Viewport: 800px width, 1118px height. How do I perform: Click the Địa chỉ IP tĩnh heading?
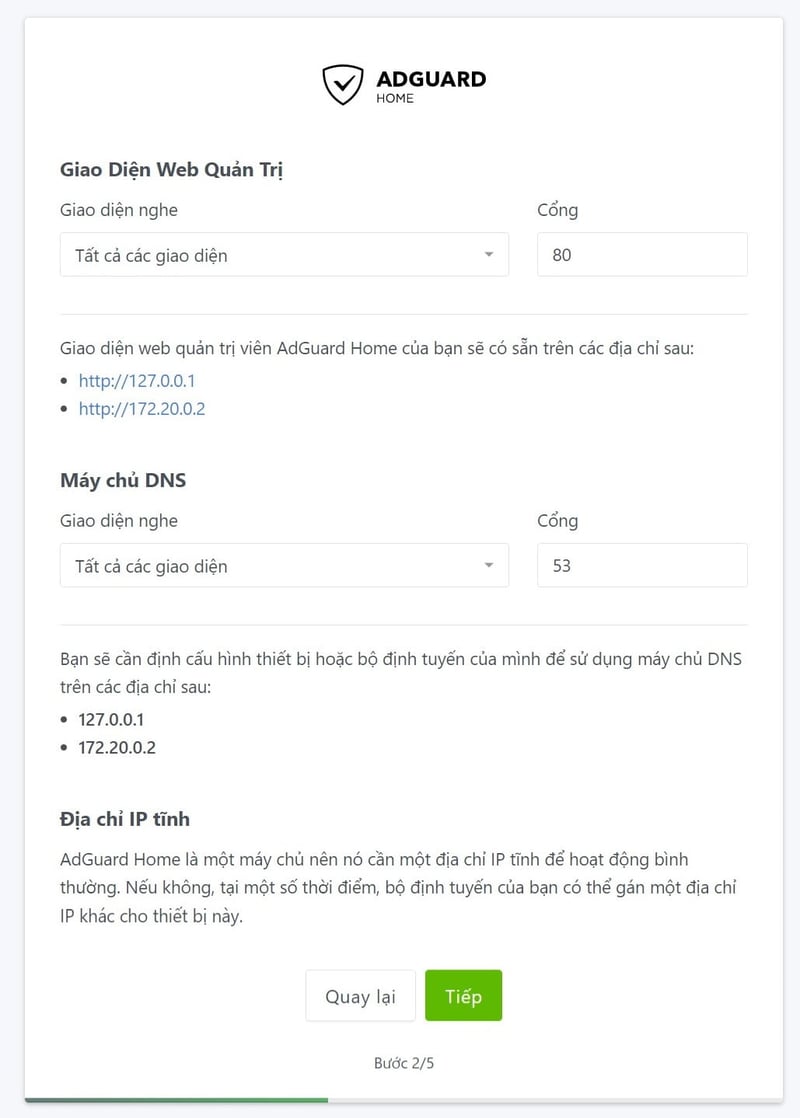[125, 819]
